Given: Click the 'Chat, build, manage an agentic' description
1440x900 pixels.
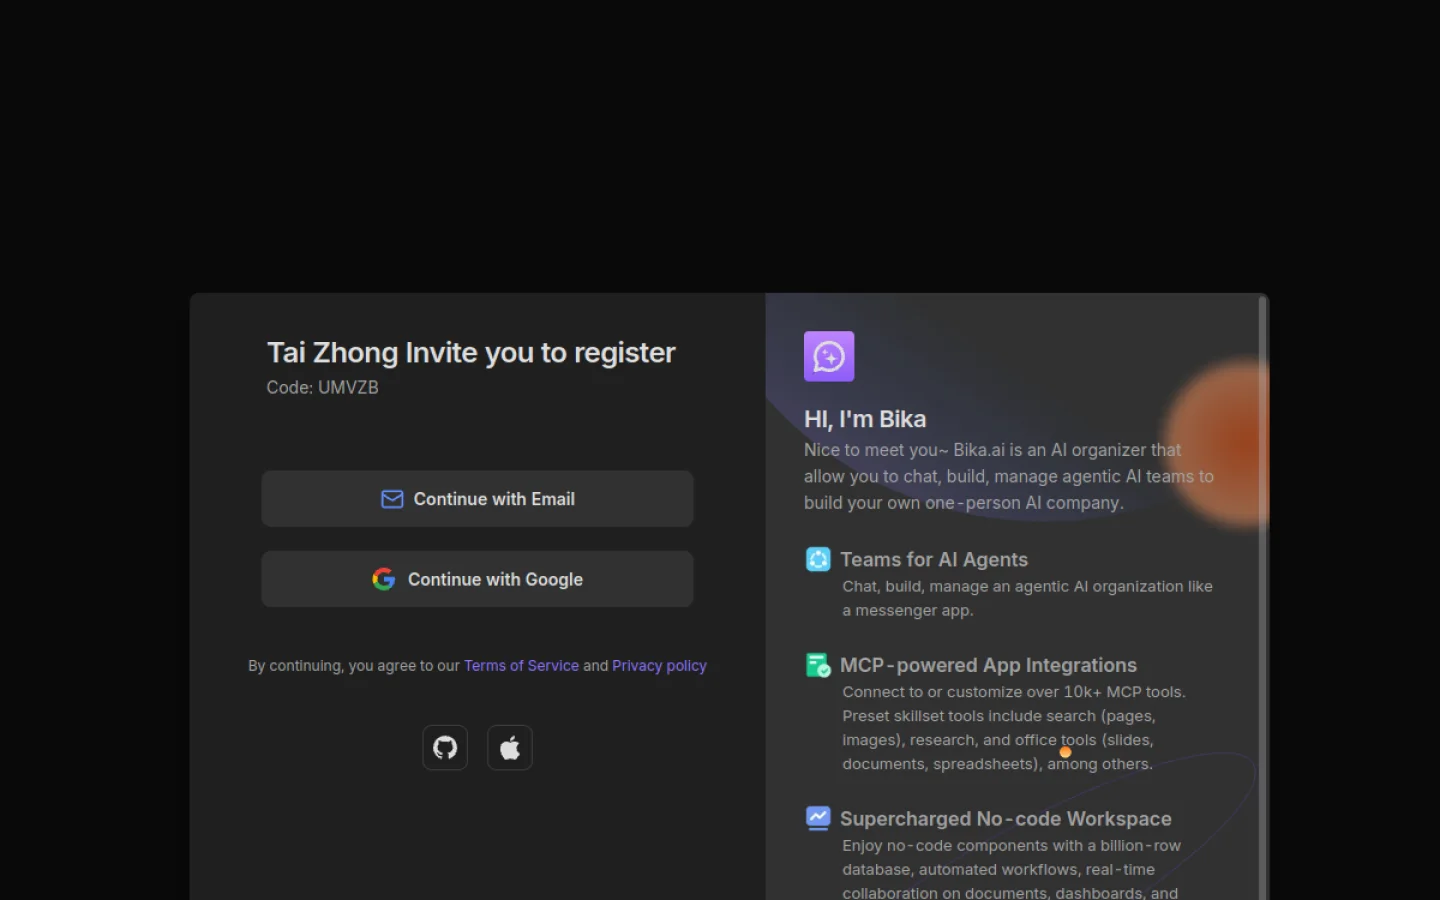Looking at the screenshot, I should (1027, 598).
